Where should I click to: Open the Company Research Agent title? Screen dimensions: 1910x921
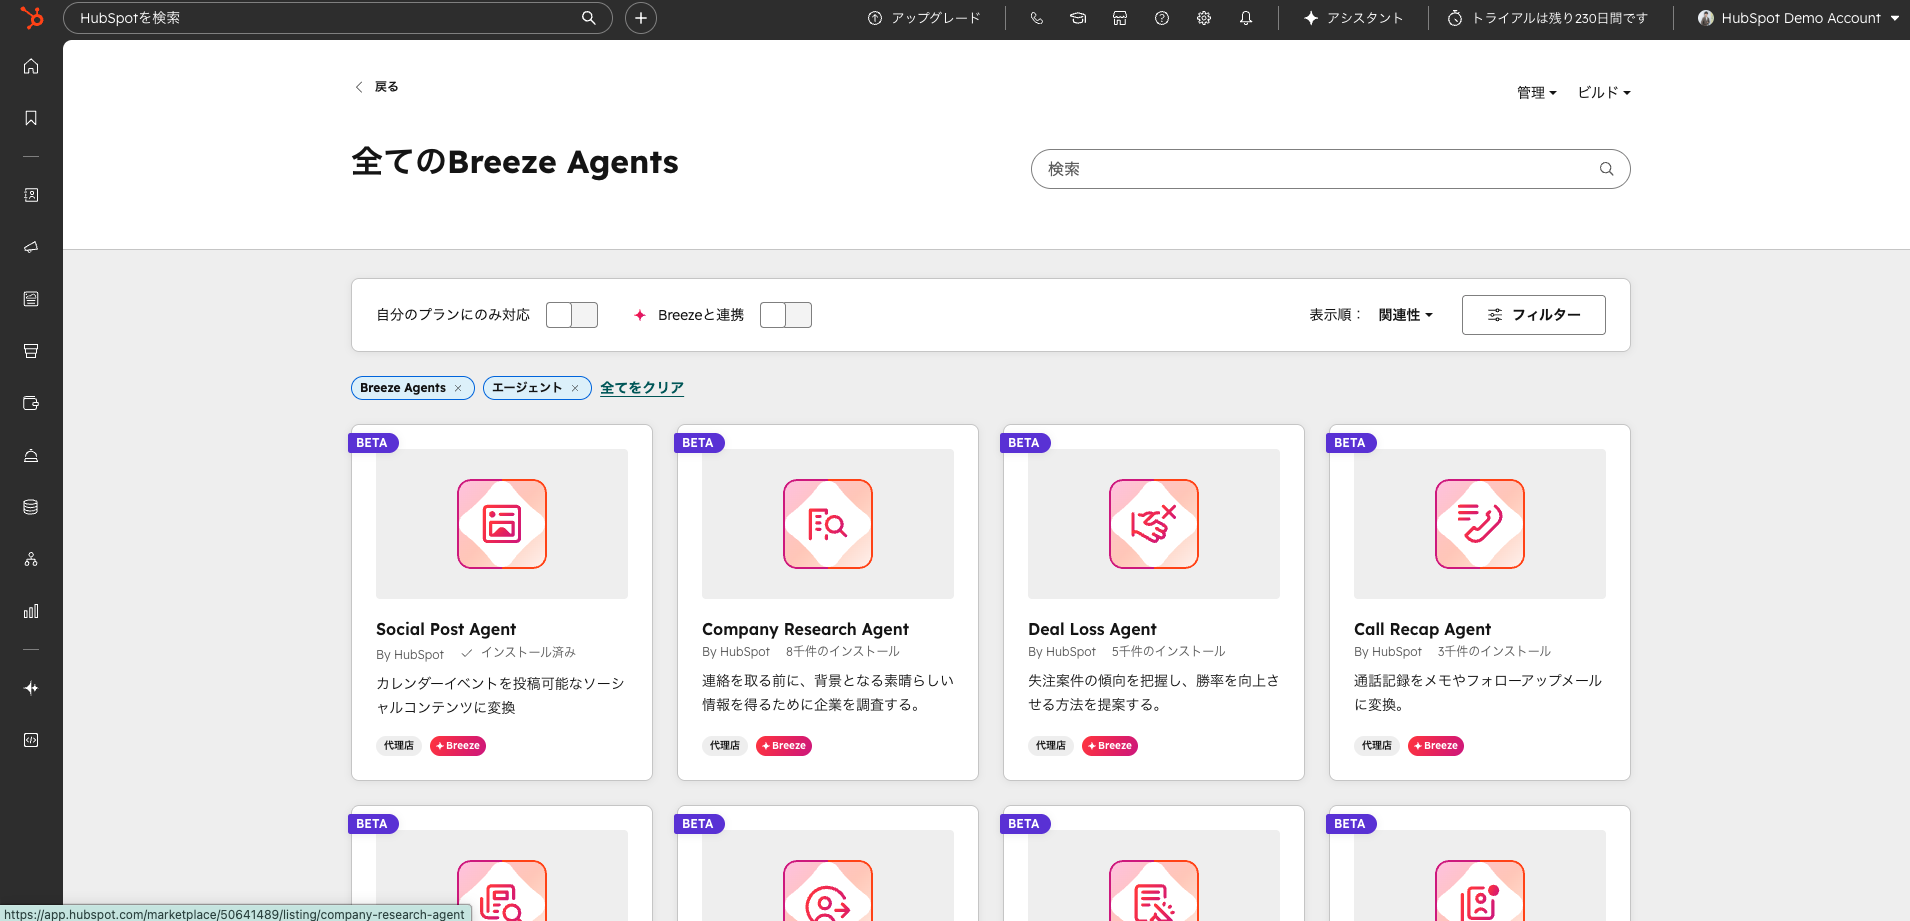[x=805, y=629]
